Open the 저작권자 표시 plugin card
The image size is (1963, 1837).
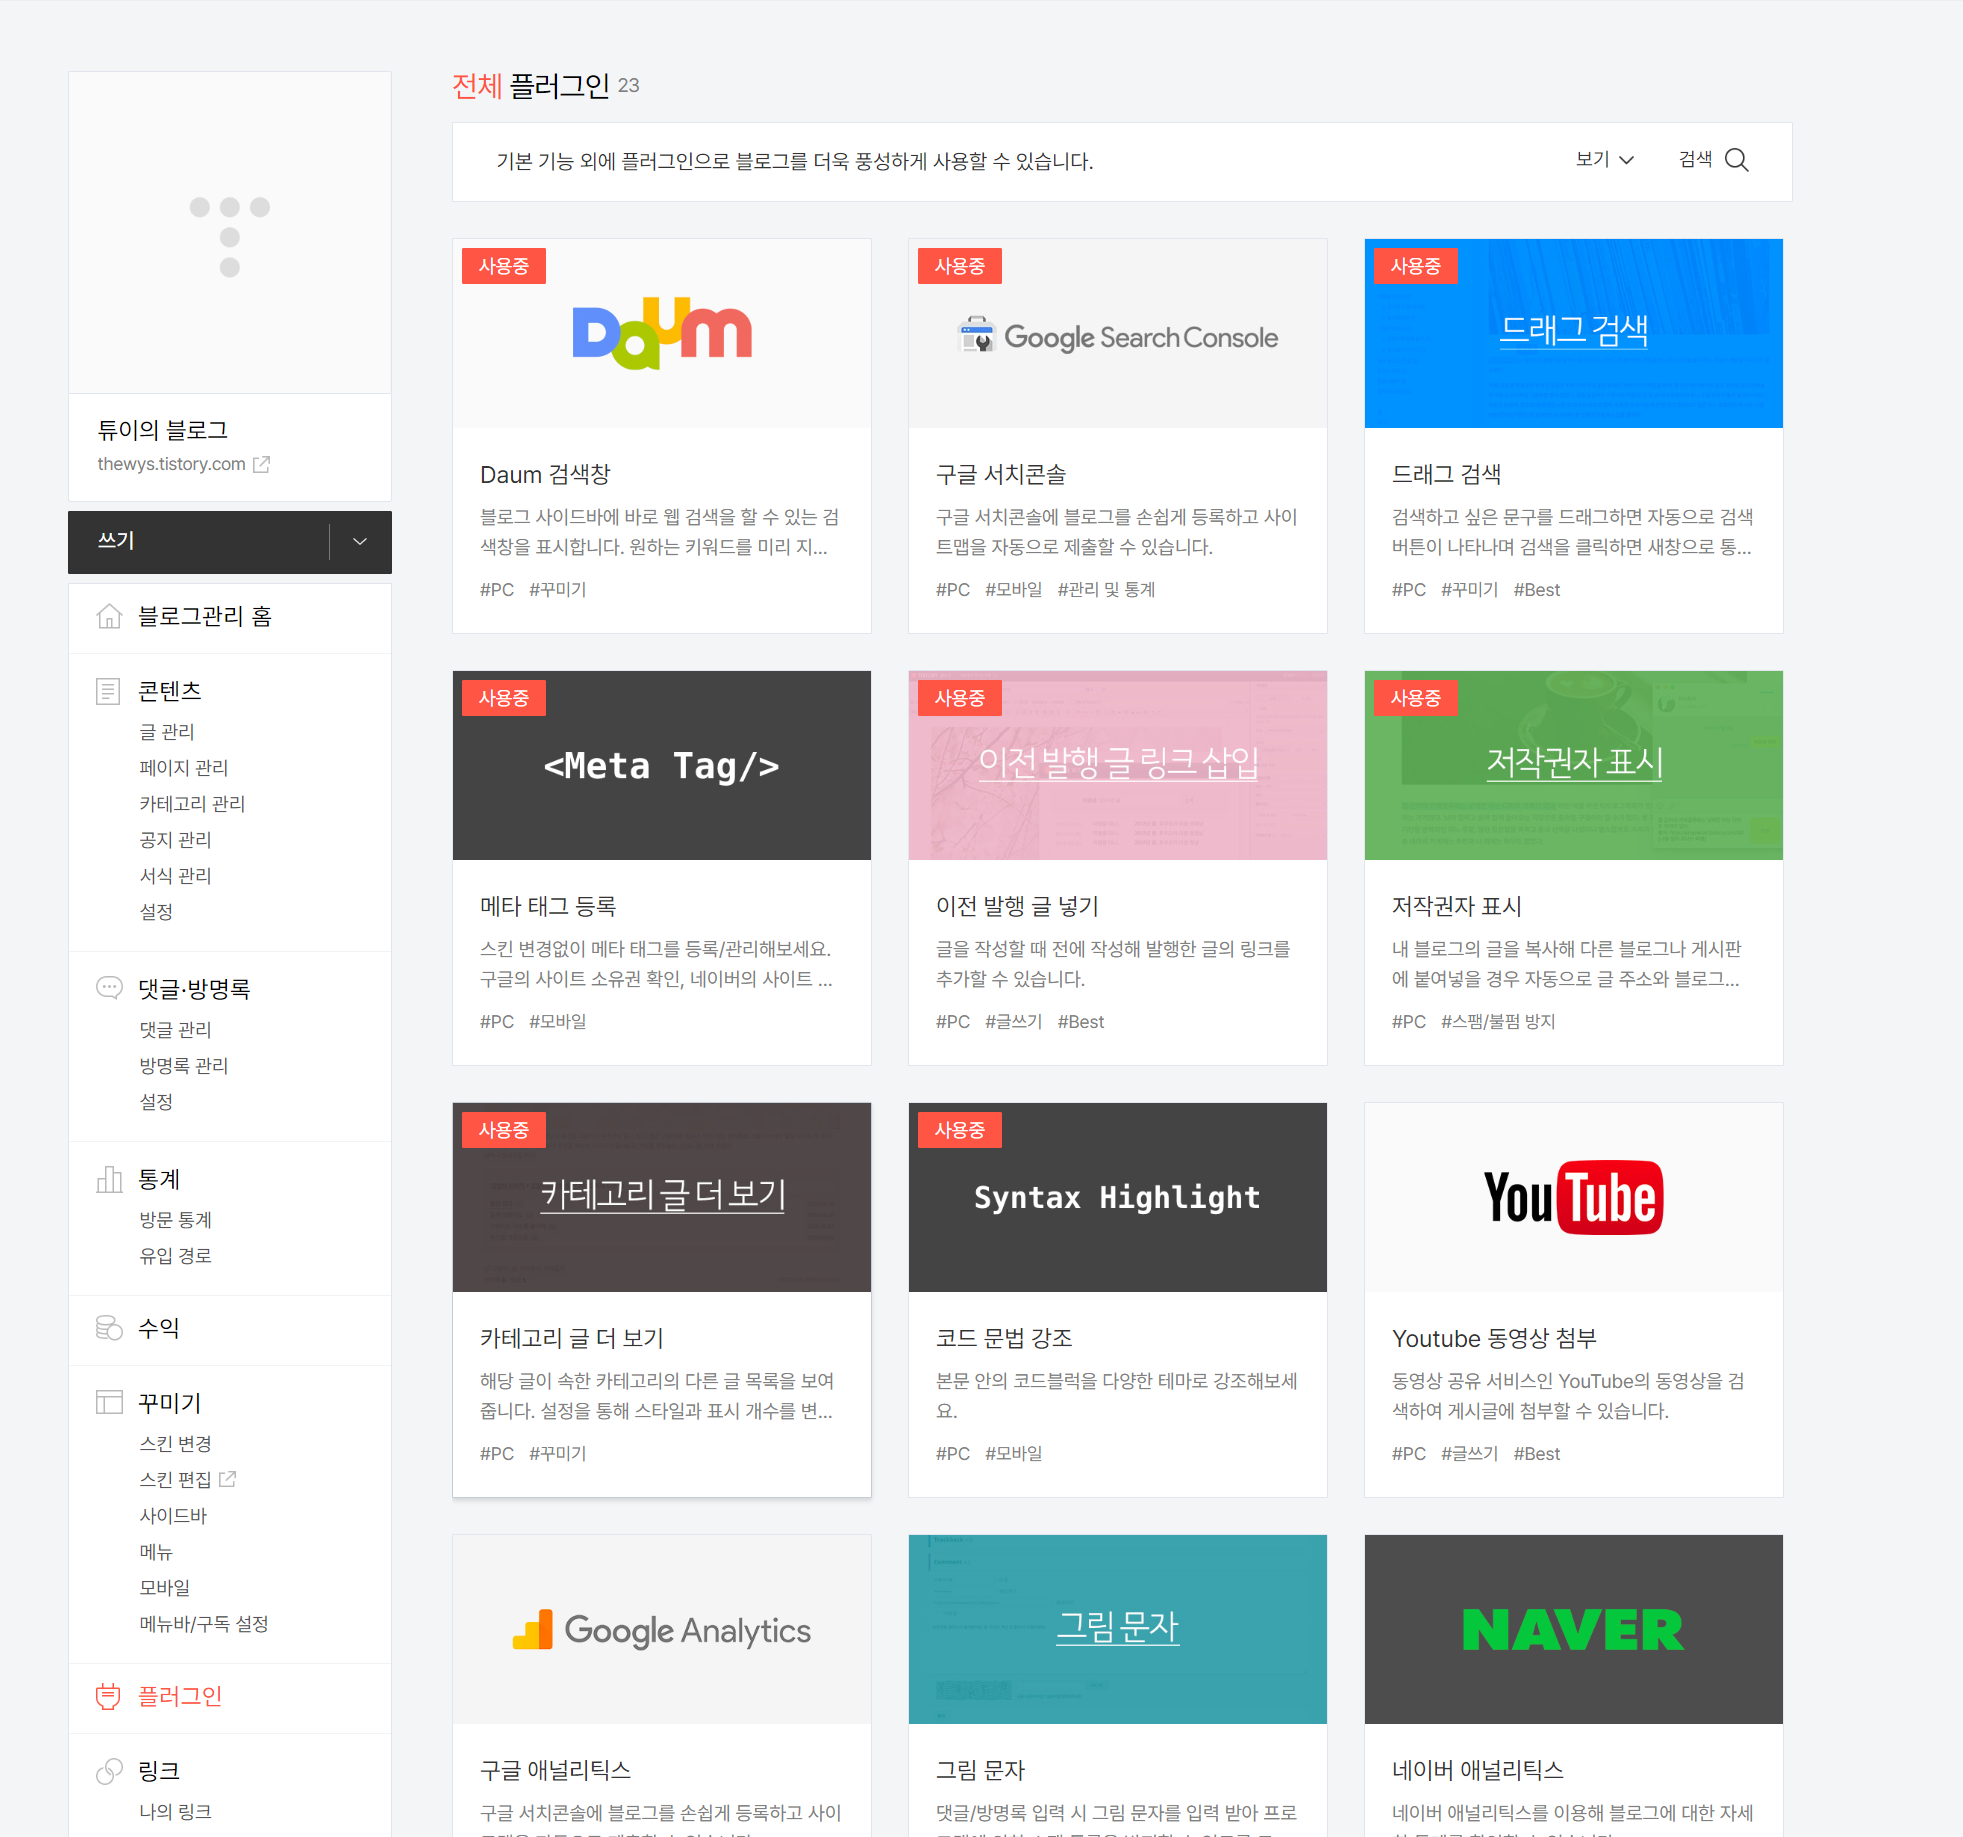1574,868
